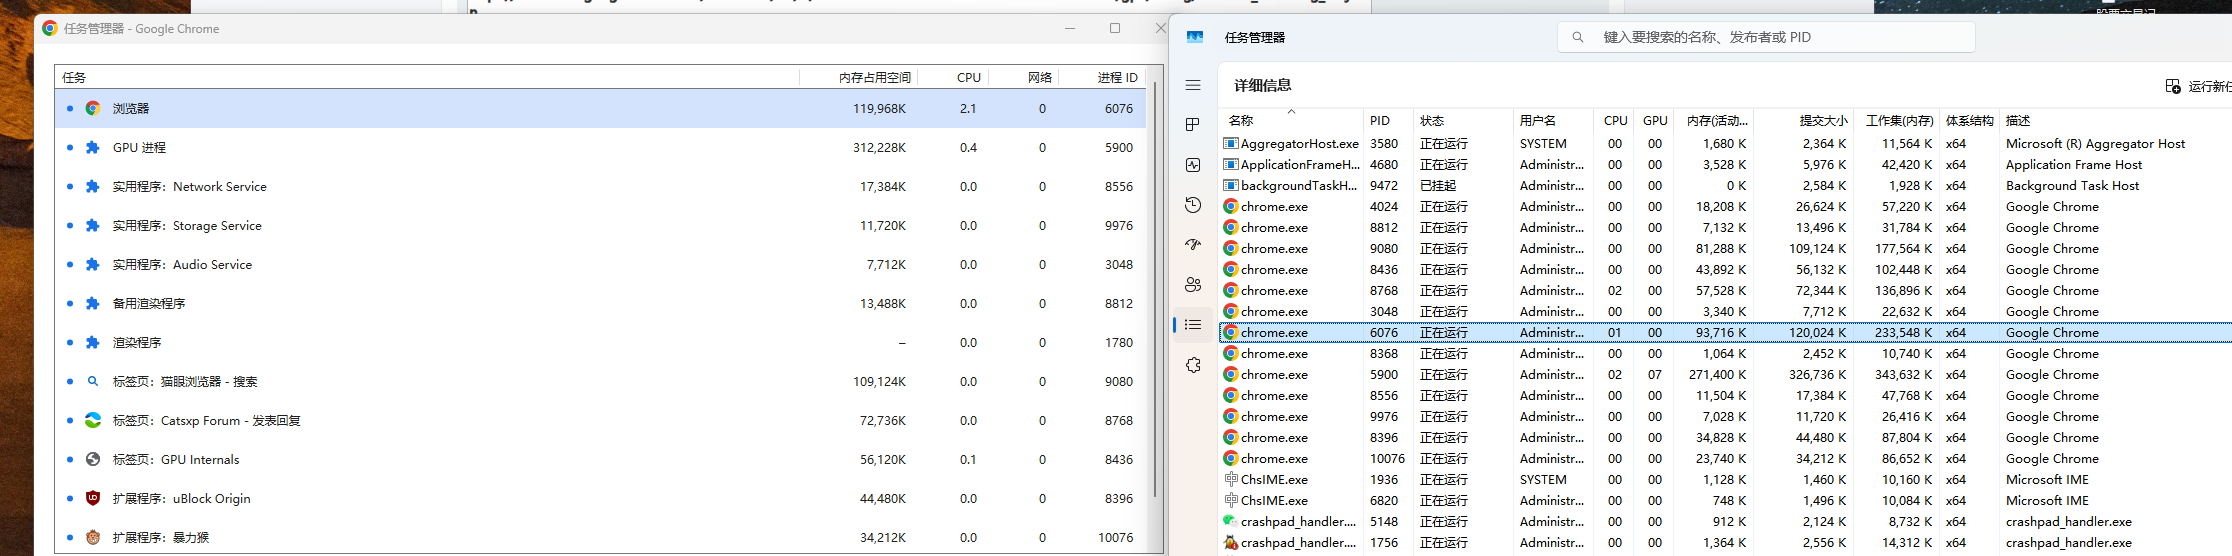Click the 详细信息 page heading
Viewport: 2232px width, 556px height.
point(1262,85)
